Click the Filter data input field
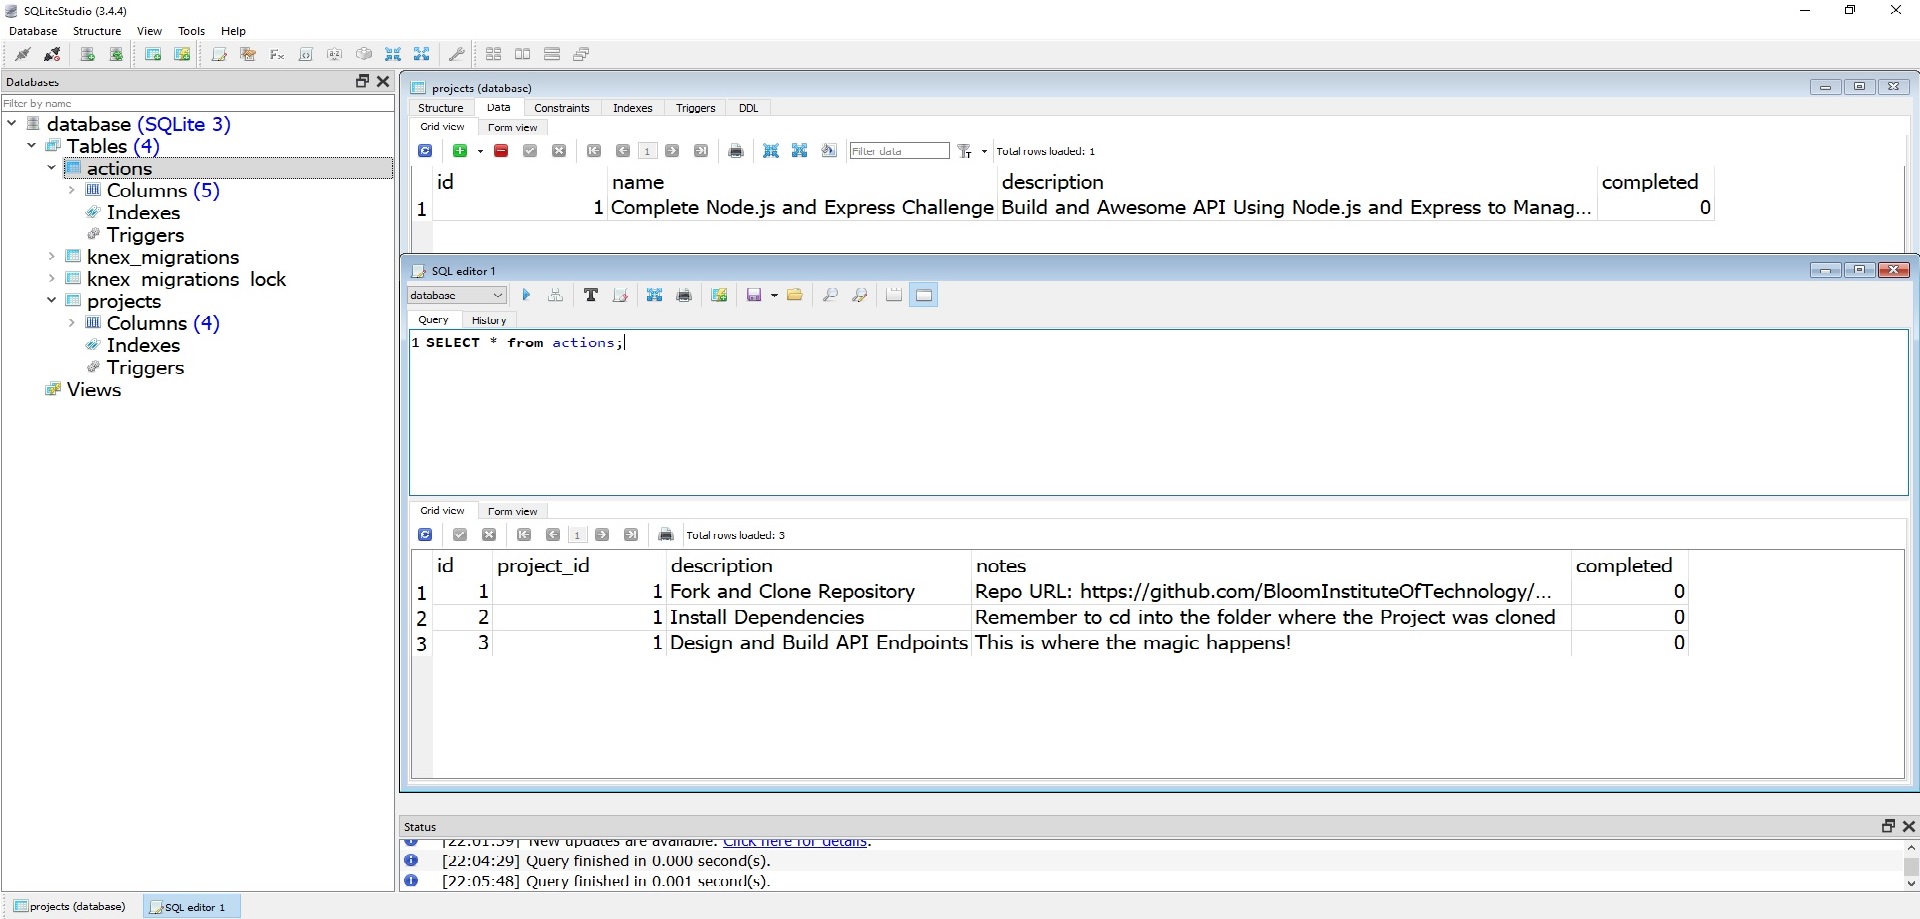Viewport: 1920px width, 919px height. tap(898, 151)
